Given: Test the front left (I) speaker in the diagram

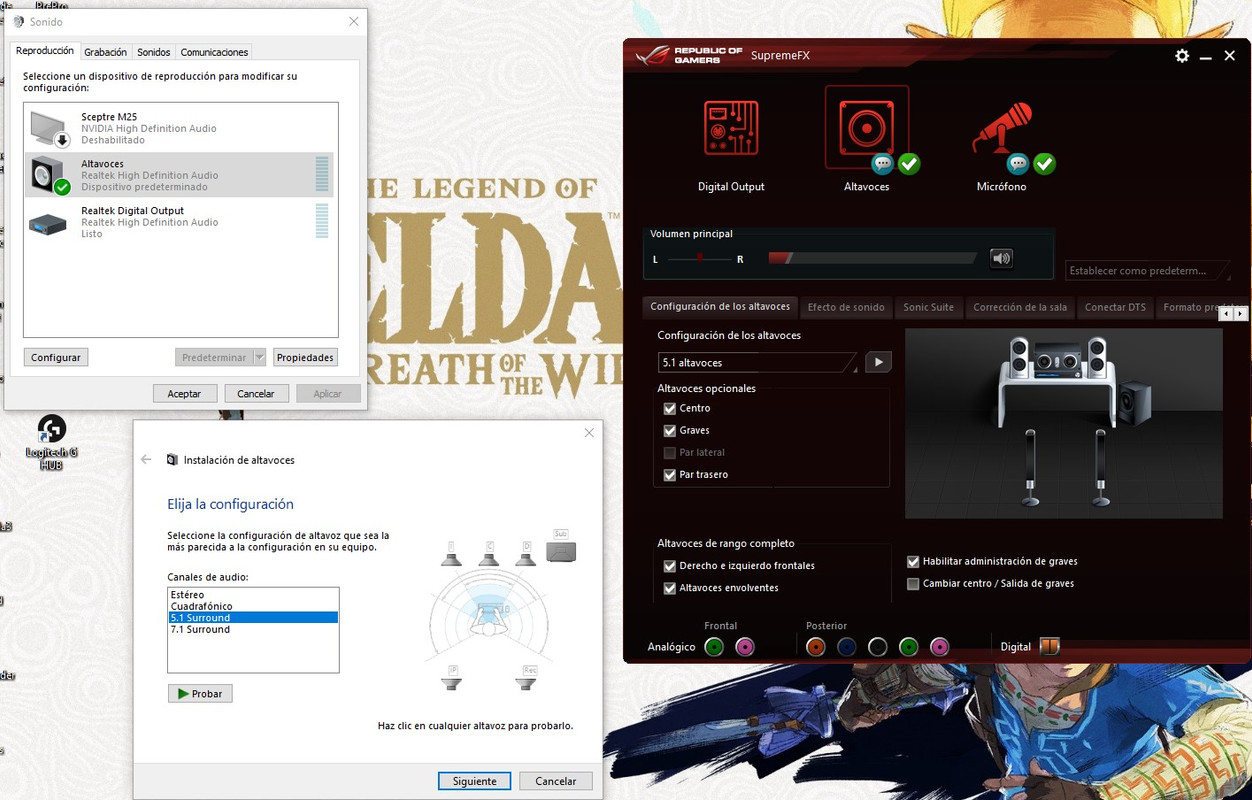Looking at the screenshot, I should click(452, 554).
